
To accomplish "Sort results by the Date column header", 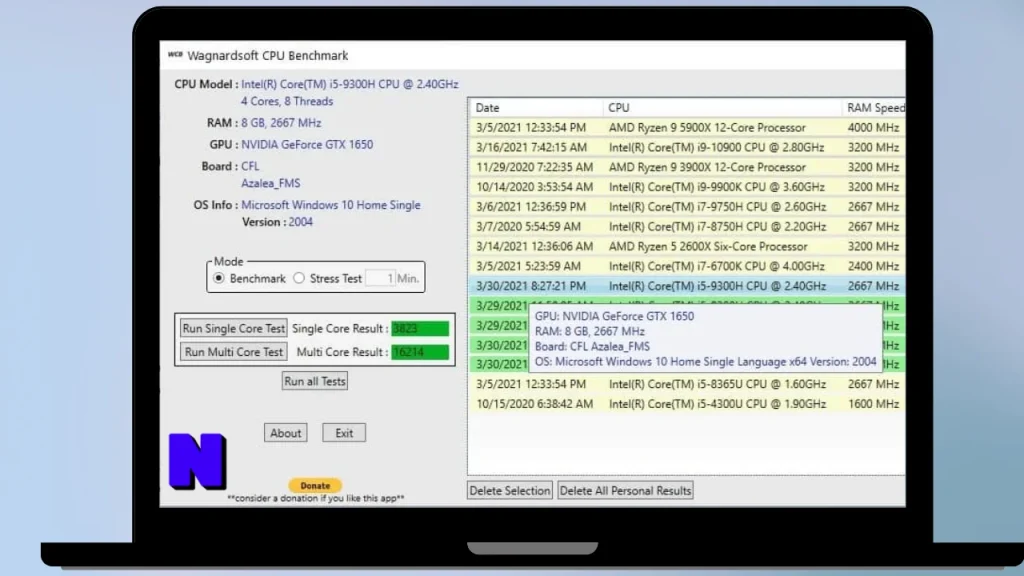I will point(536,108).
